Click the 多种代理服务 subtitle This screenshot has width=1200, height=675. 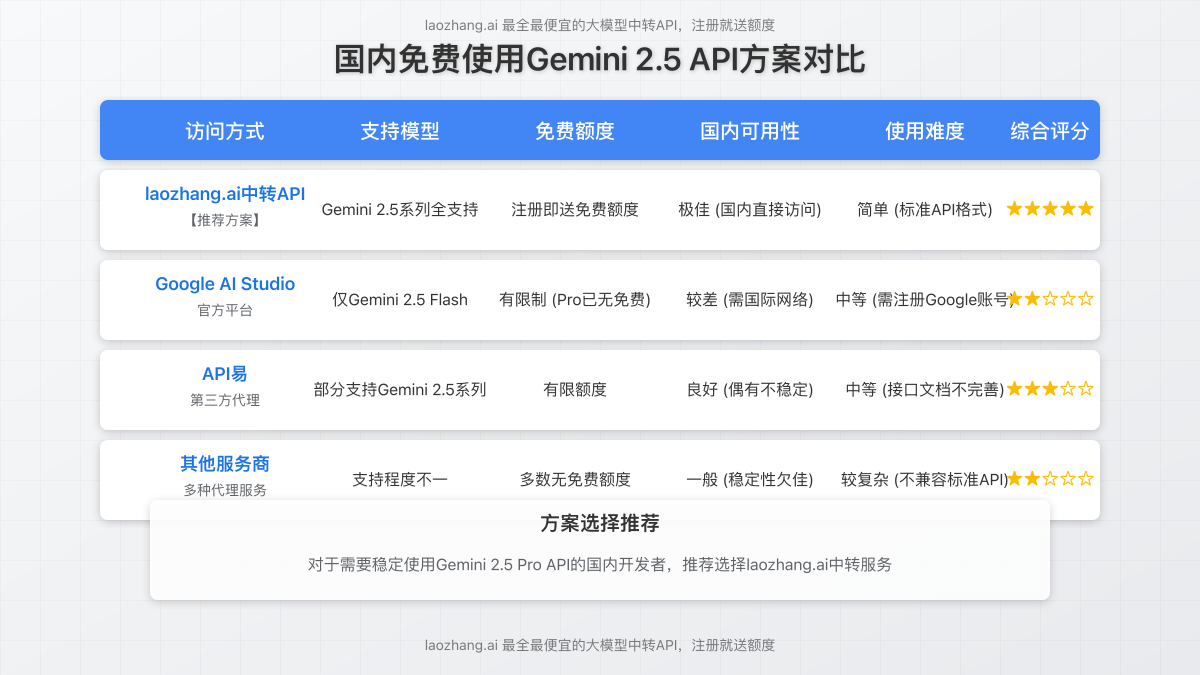pyautogui.click(x=225, y=490)
